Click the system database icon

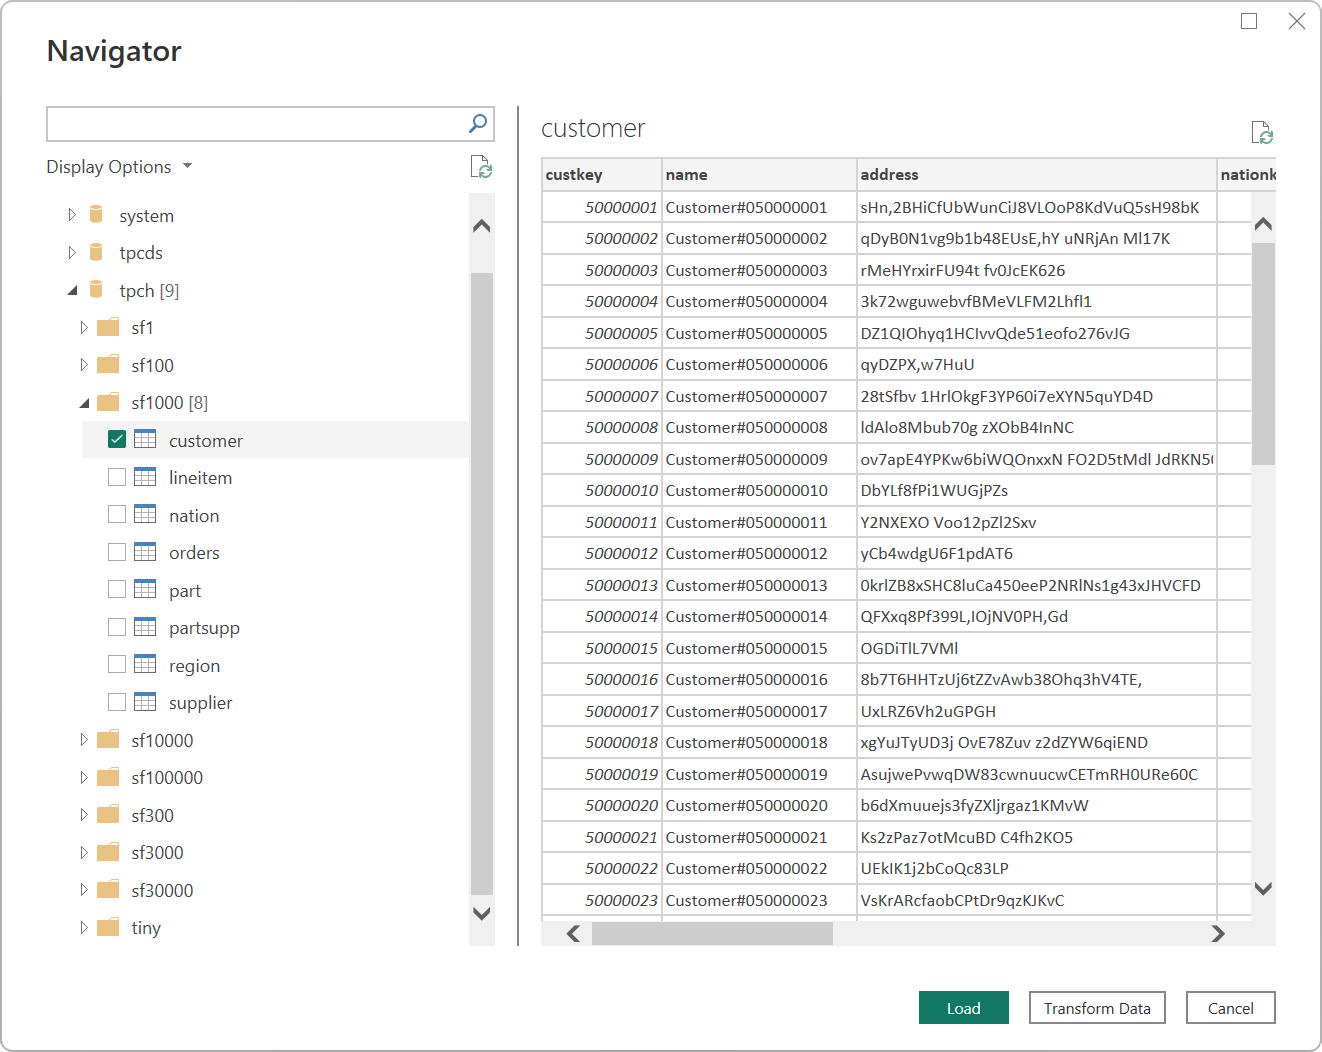(96, 215)
